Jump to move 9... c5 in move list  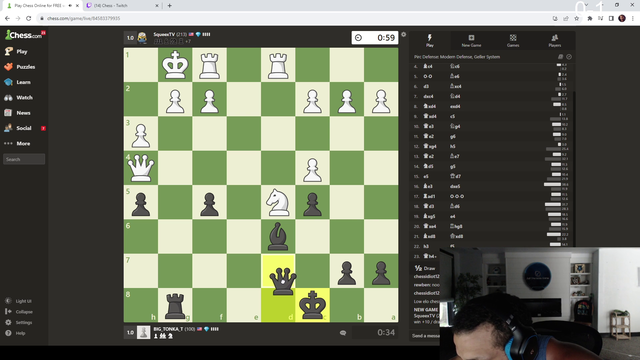click(x=452, y=116)
